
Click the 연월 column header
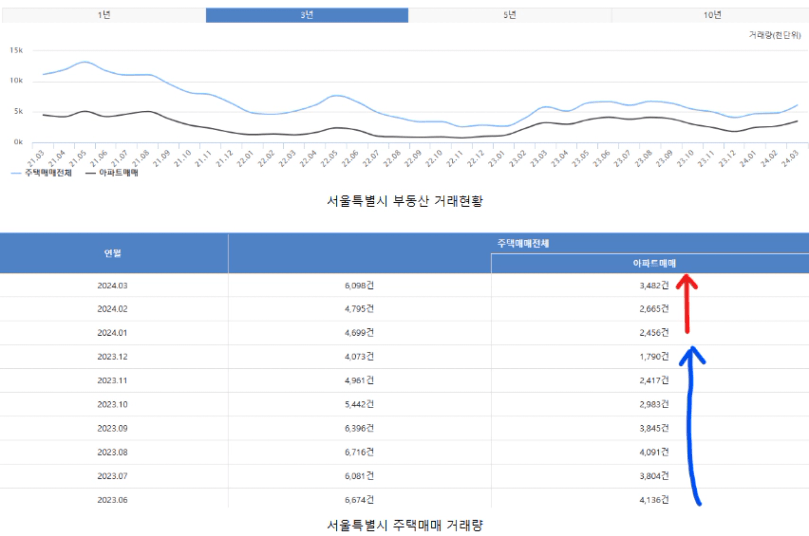pos(112,253)
